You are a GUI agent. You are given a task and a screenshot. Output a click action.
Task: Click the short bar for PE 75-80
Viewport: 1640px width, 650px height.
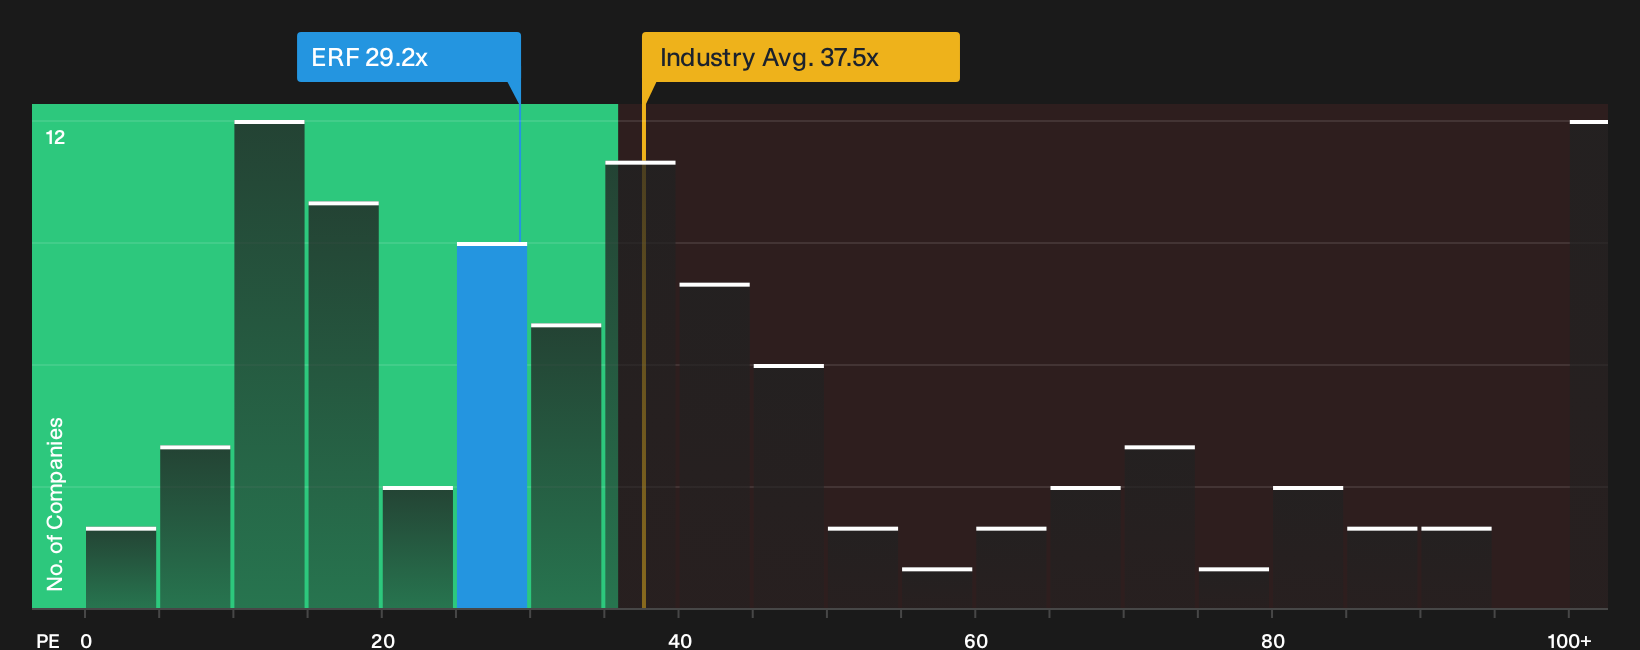coord(1234,588)
